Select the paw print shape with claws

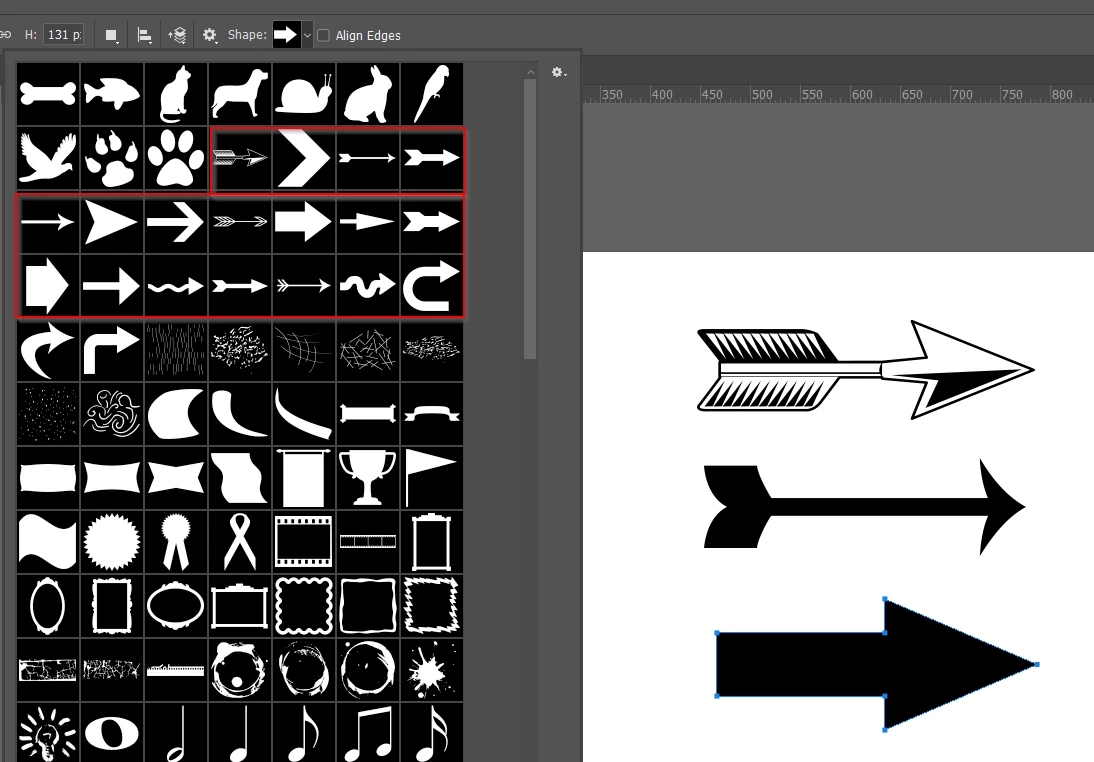point(112,158)
